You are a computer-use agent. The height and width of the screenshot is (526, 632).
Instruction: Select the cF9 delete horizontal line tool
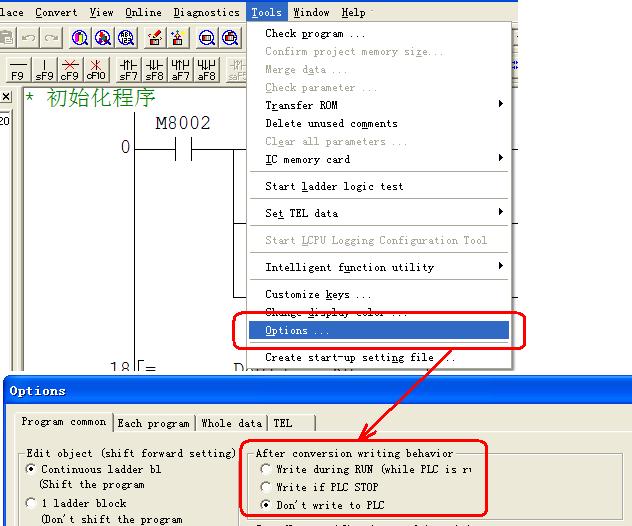[x=70, y=69]
